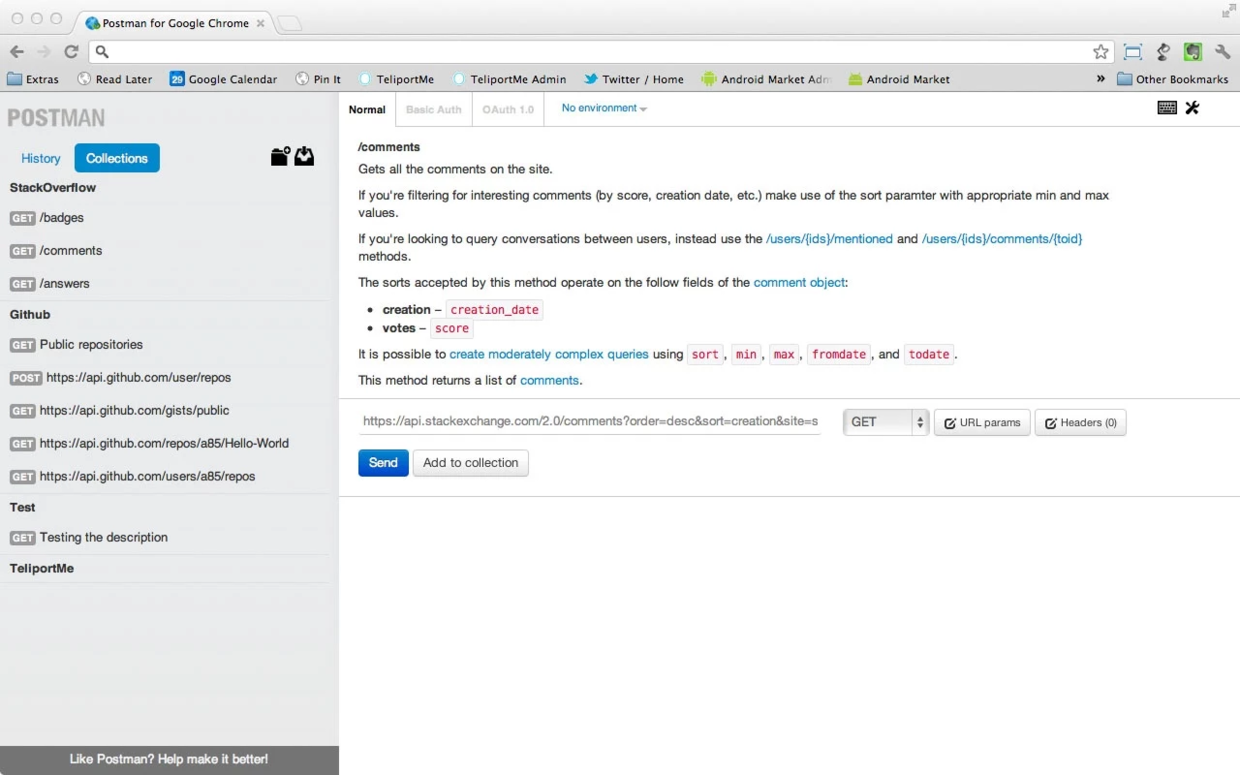Toggle the URL params editor
Viewport: 1240px width, 775px height.
tap(982, 423)
